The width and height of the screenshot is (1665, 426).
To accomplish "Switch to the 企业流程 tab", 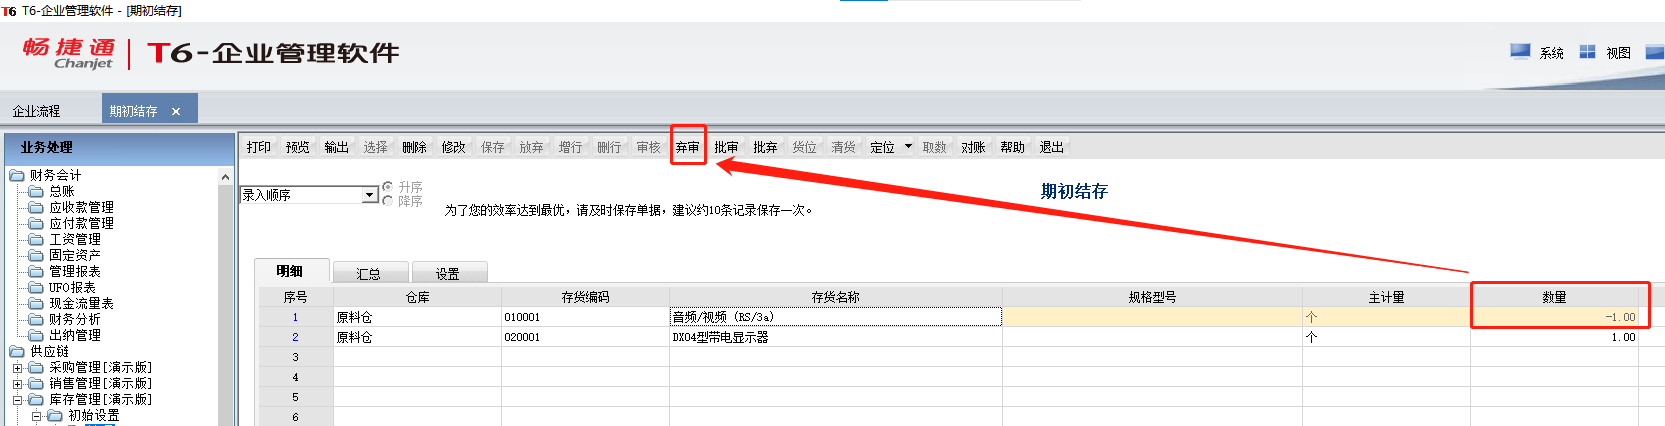I will (37, 111).
